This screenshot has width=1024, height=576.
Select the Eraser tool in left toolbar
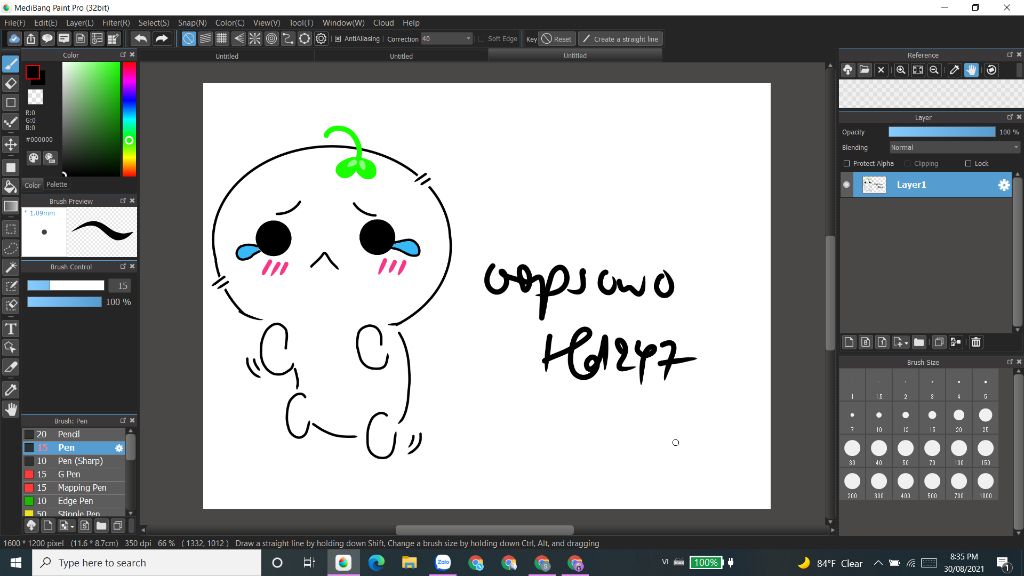pos(11,83)
